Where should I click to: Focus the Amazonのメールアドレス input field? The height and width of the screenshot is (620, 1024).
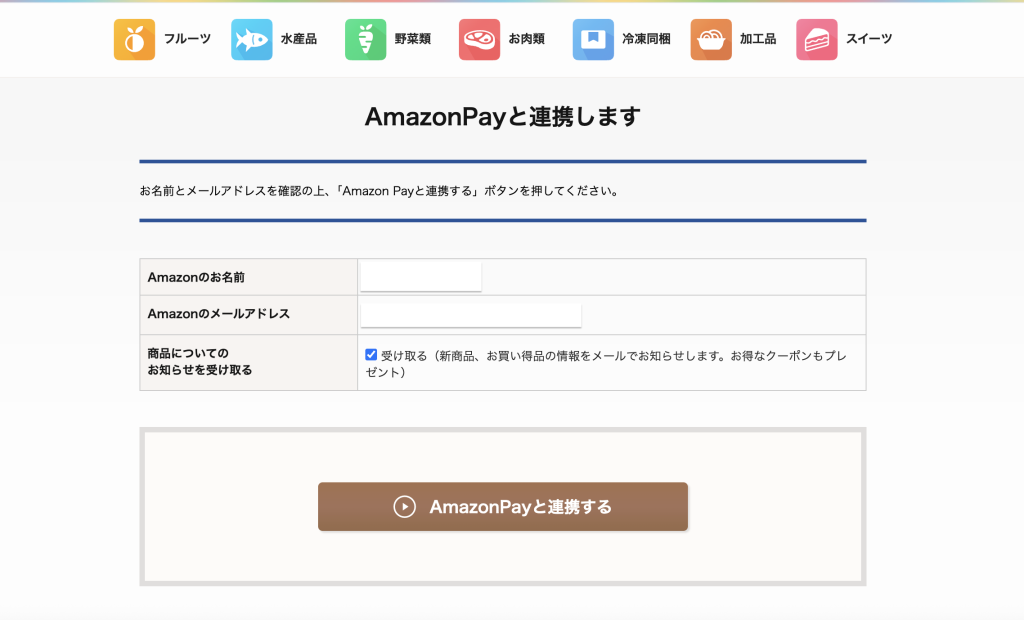[470, 315]
